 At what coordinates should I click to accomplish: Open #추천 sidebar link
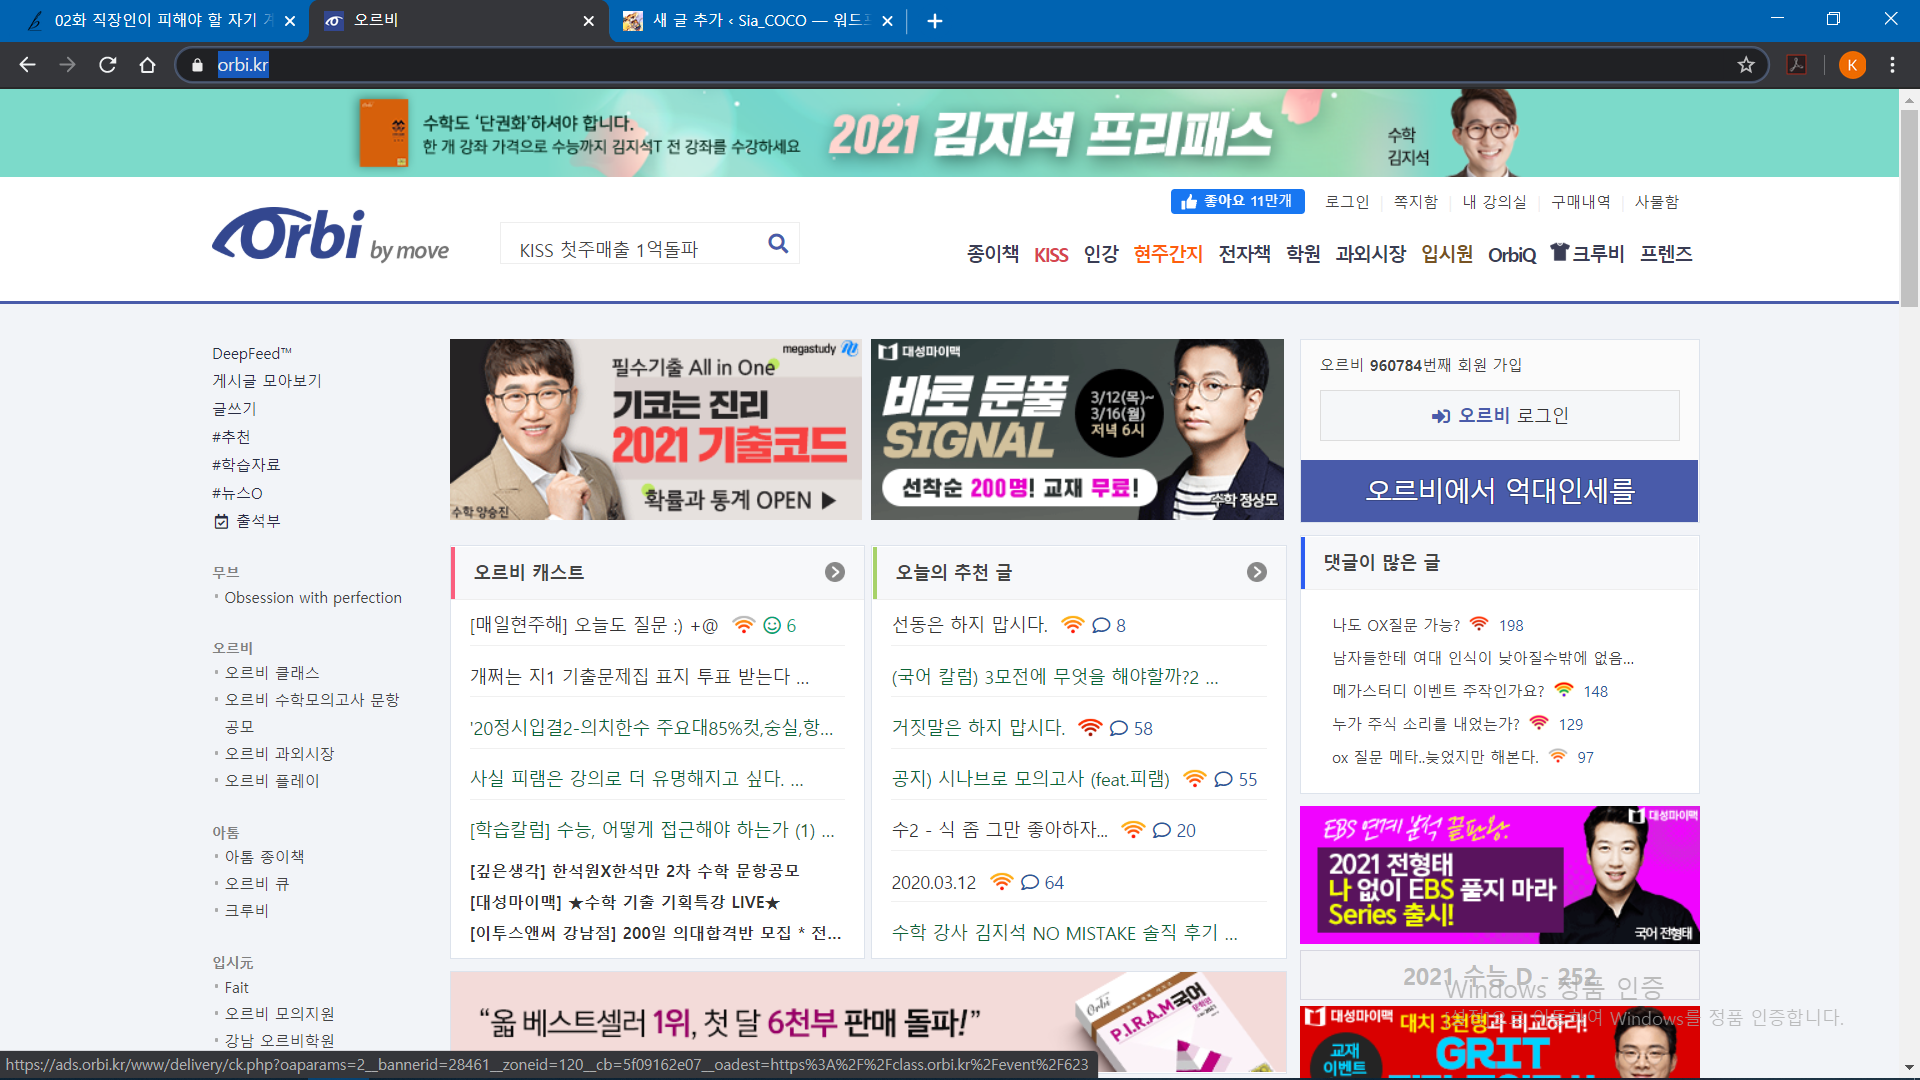coord(231,437)
